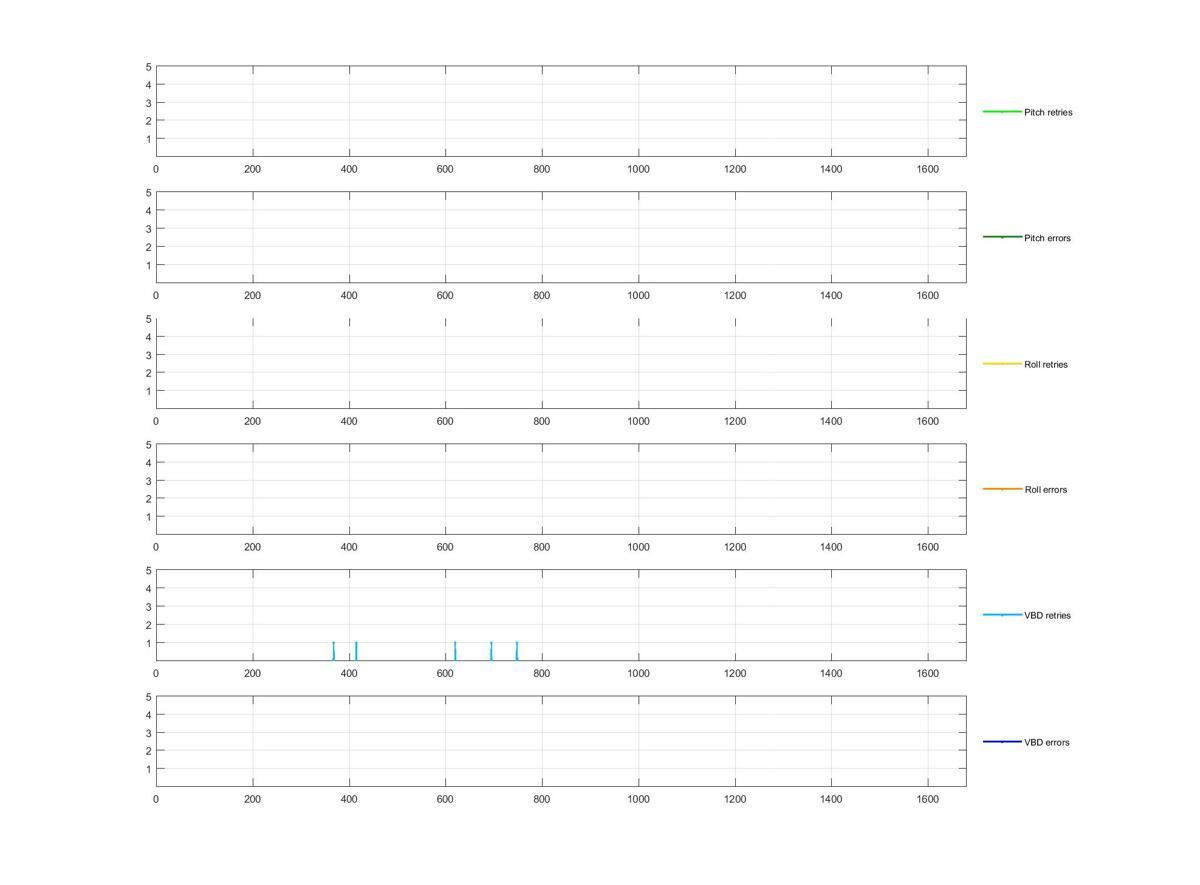Click the 0 tick label under VBD retries plot
1200x885 pixels.
point(156,673)
